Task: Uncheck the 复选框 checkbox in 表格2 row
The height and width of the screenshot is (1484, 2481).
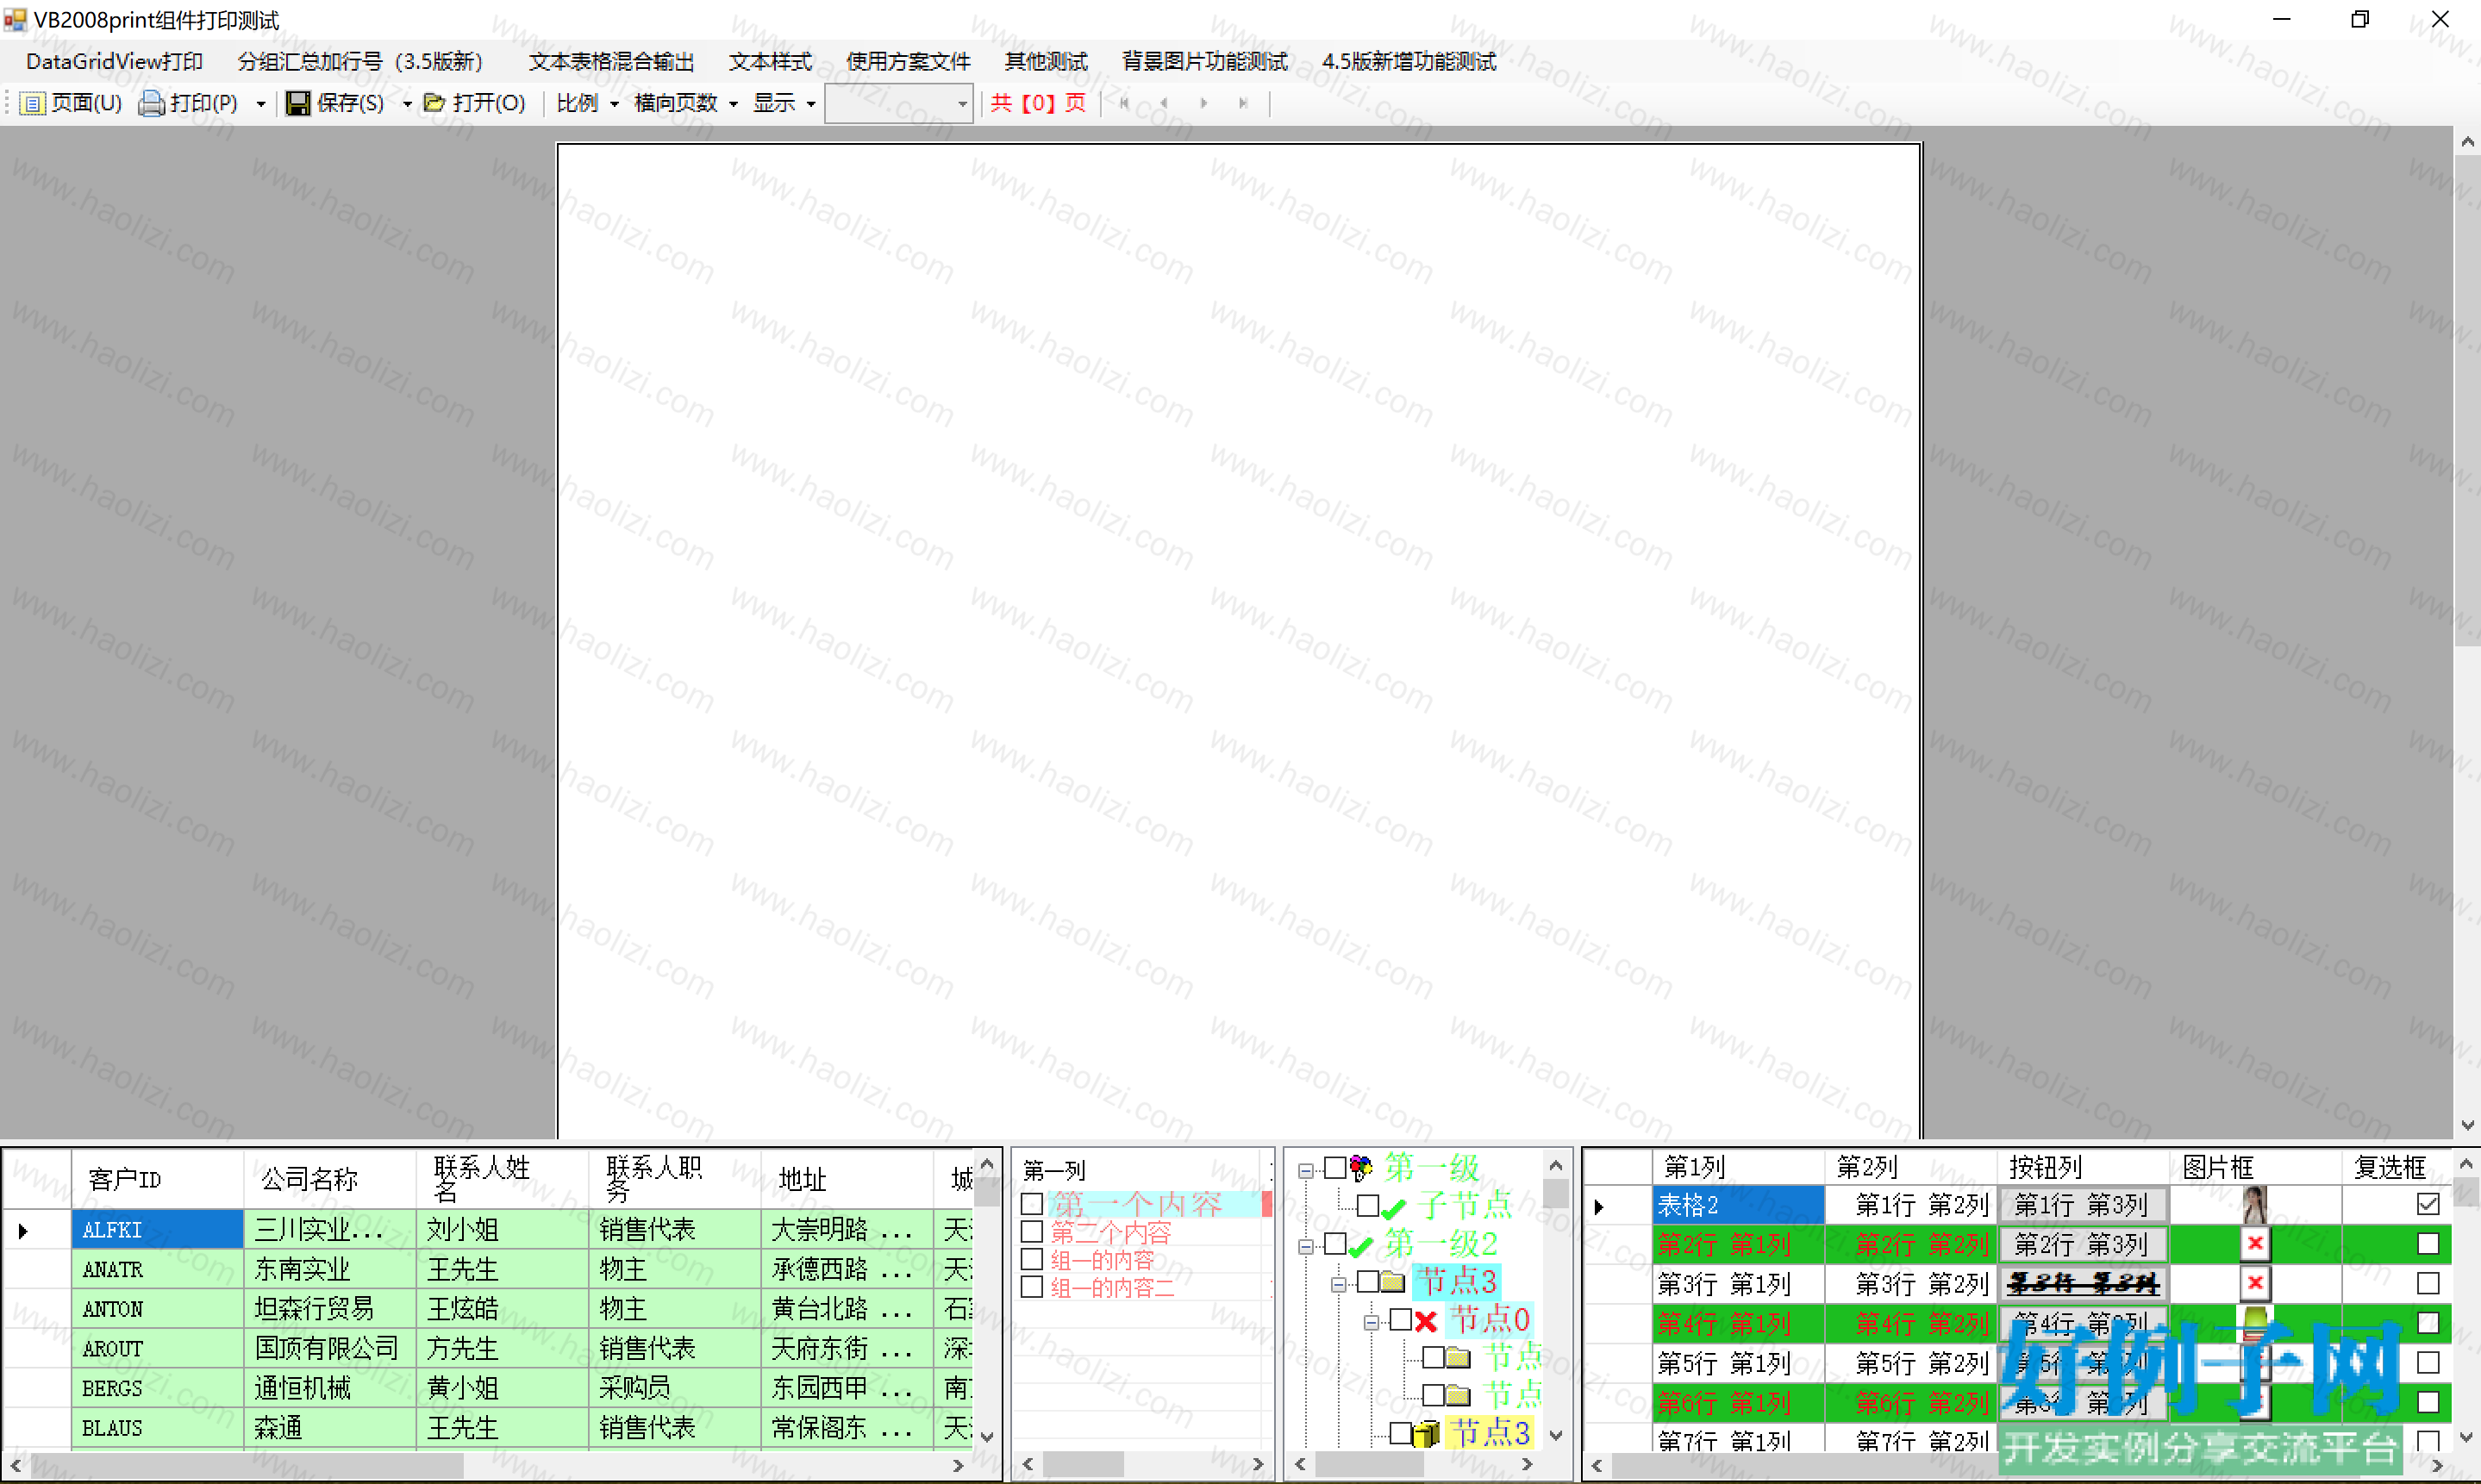Action: 2428,1204
